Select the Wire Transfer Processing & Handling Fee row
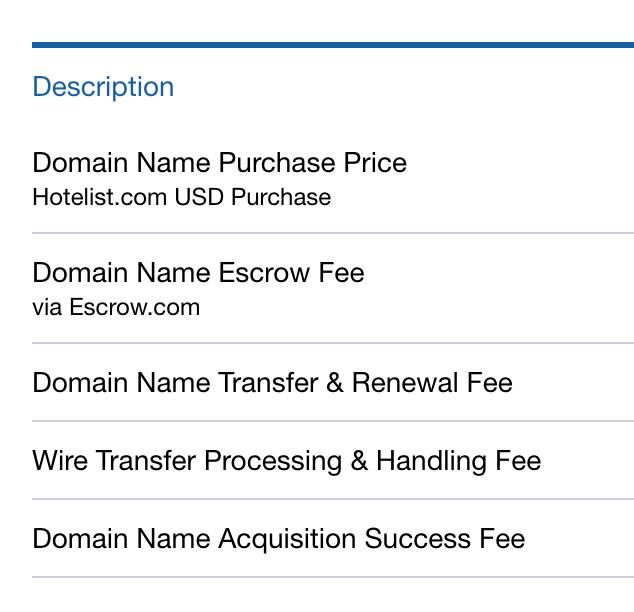 point(286,461)
